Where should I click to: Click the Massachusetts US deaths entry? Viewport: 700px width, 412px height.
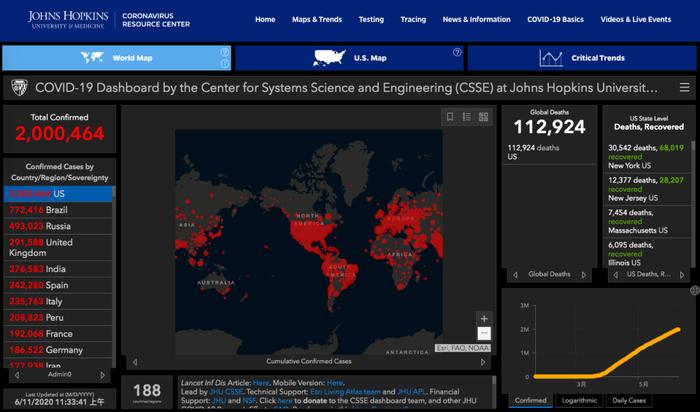coord(646,222)
